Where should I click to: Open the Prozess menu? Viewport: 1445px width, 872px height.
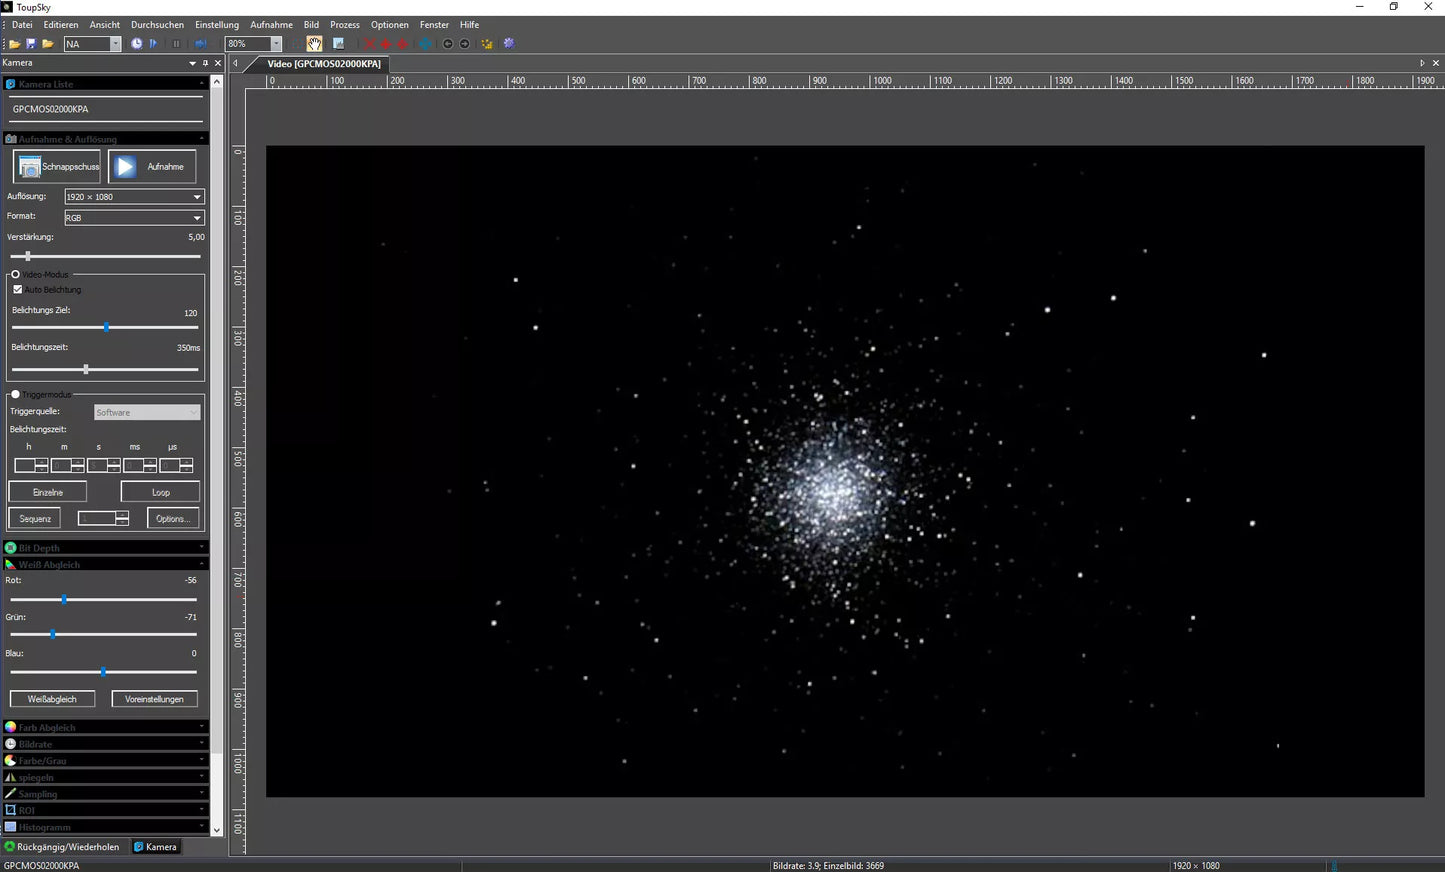click(x=344, y=24)
